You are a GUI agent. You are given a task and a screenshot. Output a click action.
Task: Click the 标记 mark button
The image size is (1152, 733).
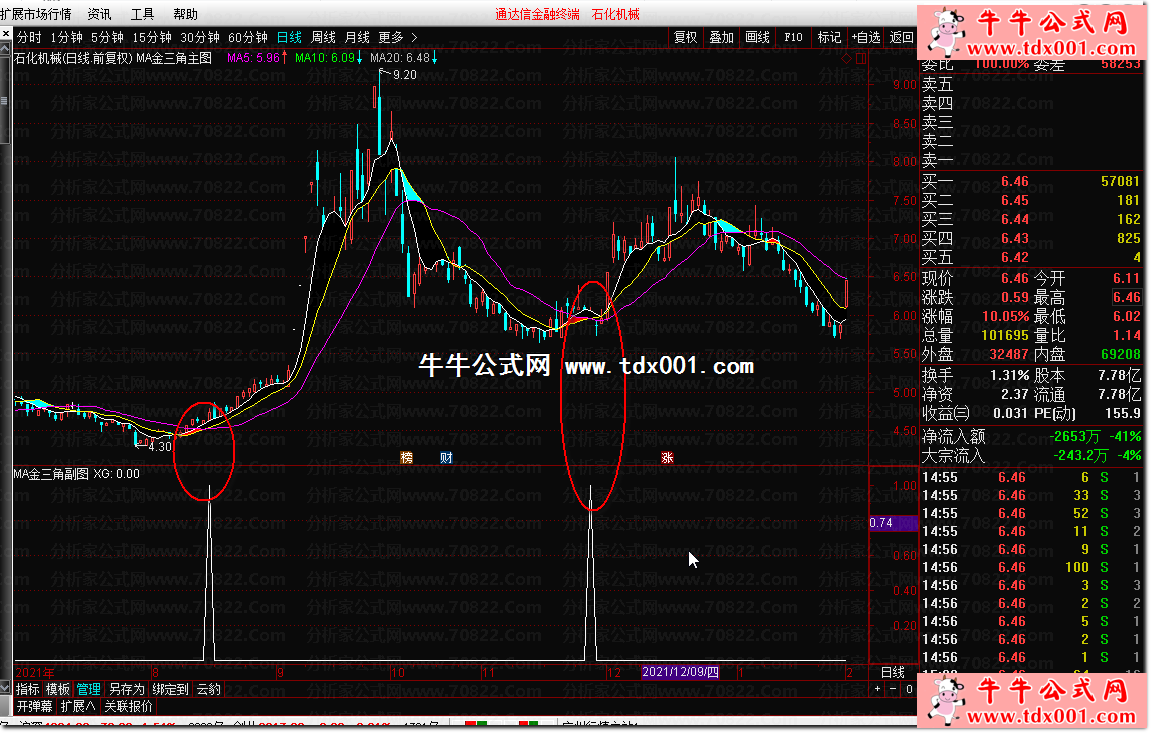click(x=829, y=37)
